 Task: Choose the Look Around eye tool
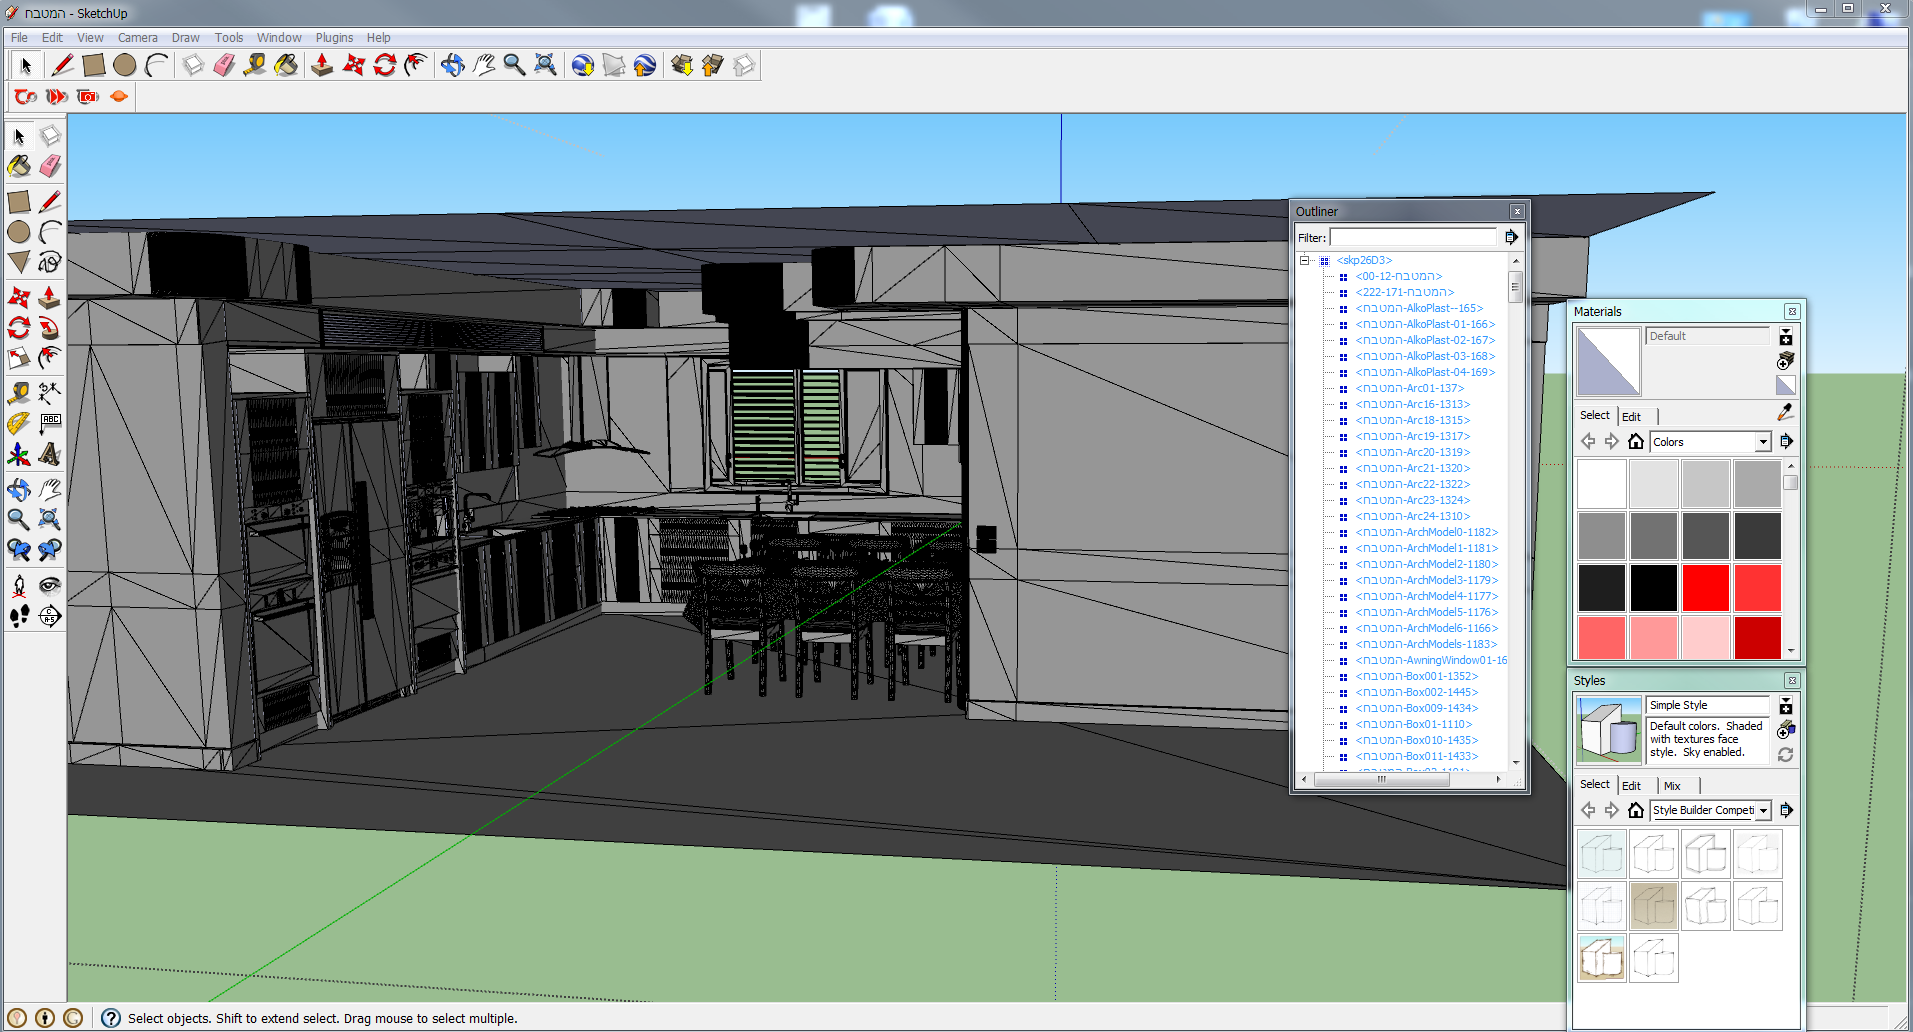coord(49,586)
